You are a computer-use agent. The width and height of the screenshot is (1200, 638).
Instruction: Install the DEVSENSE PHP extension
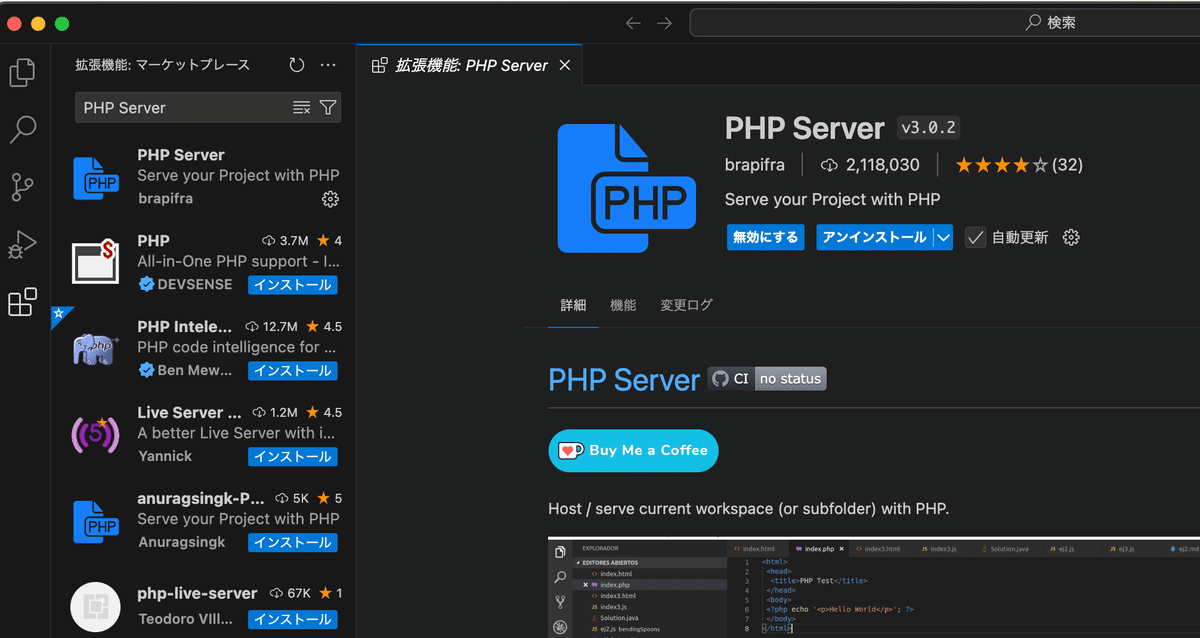292,285
